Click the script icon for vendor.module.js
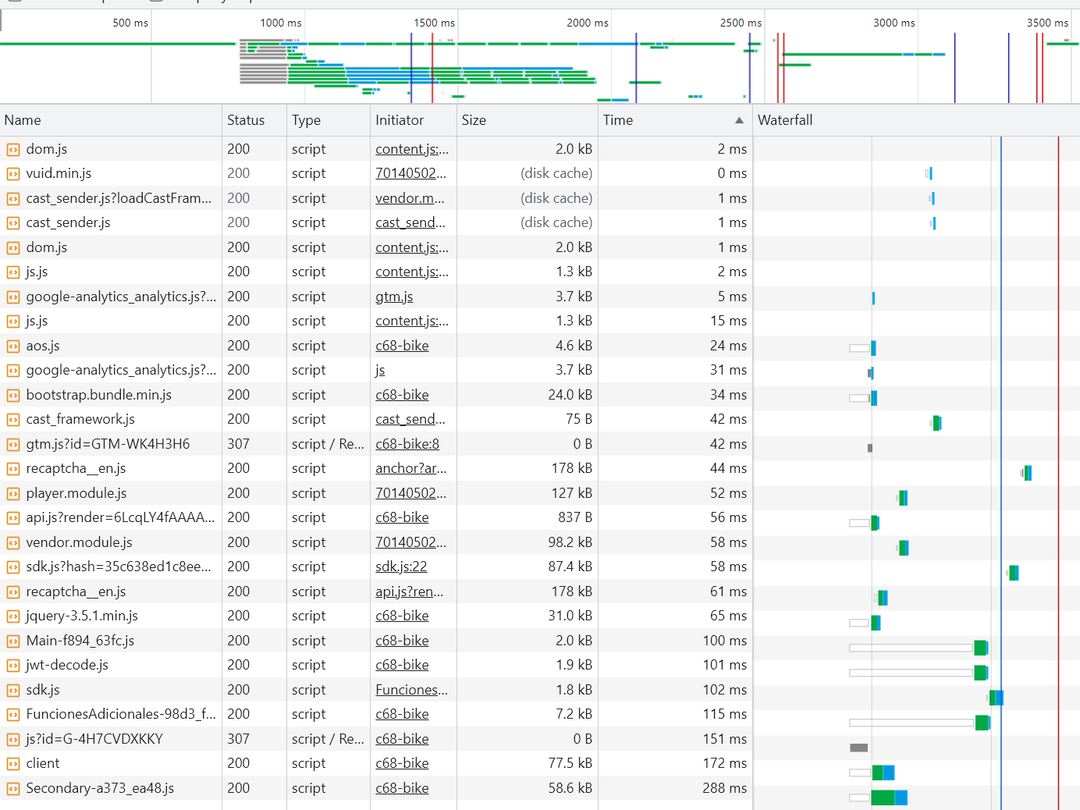This screenshot has height=810, width=1080. click(x=13, y=542)
